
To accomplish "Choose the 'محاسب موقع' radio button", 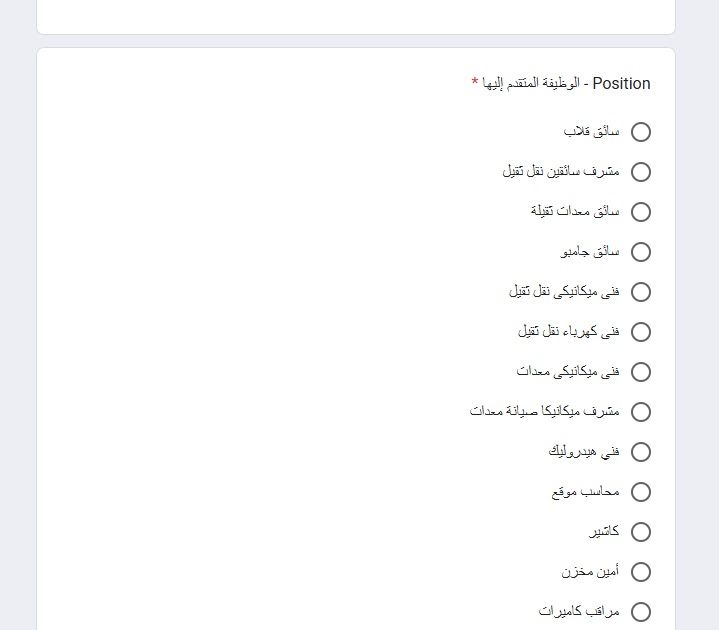I will (641, 492).
